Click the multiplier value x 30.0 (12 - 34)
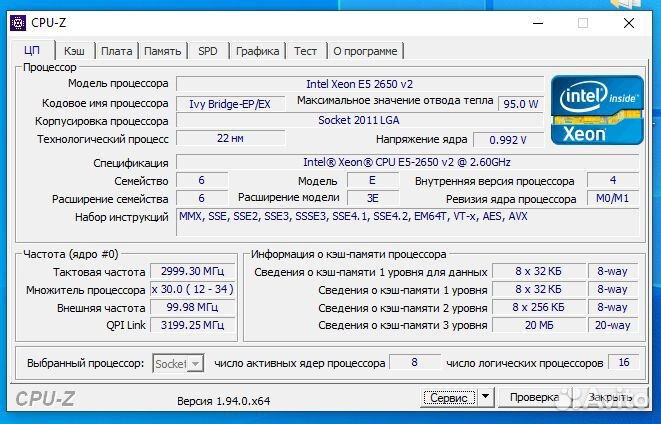The image size is (661, 424). coord(192,289)
